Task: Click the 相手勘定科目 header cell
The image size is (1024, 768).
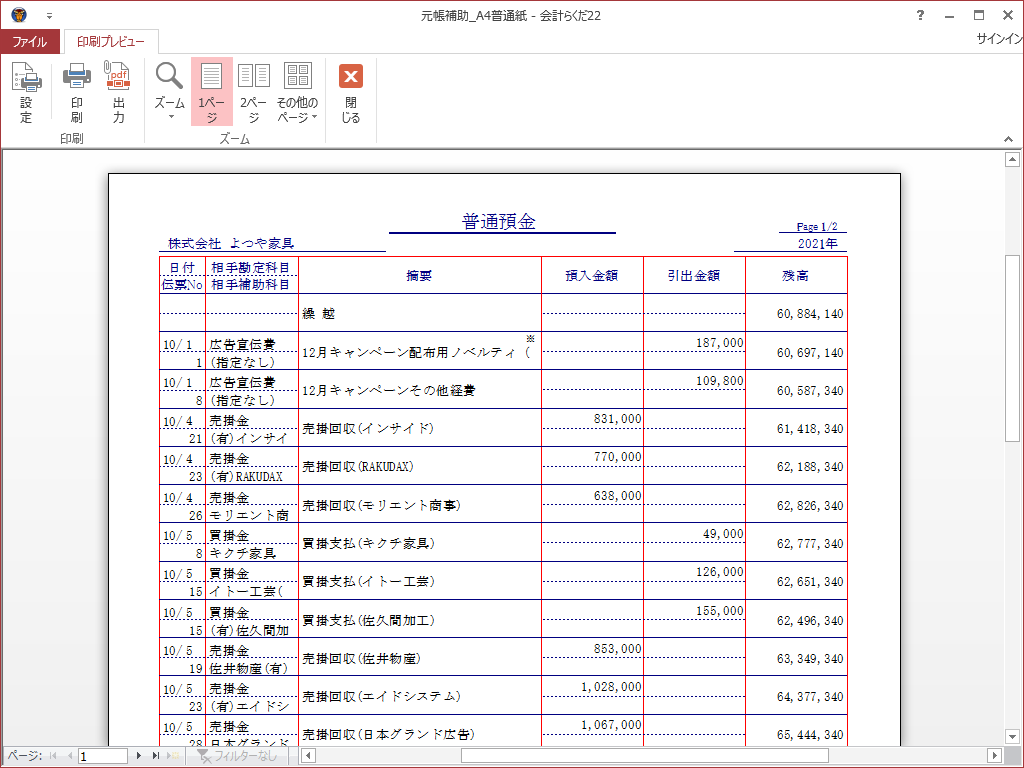Action: (251, 268)
